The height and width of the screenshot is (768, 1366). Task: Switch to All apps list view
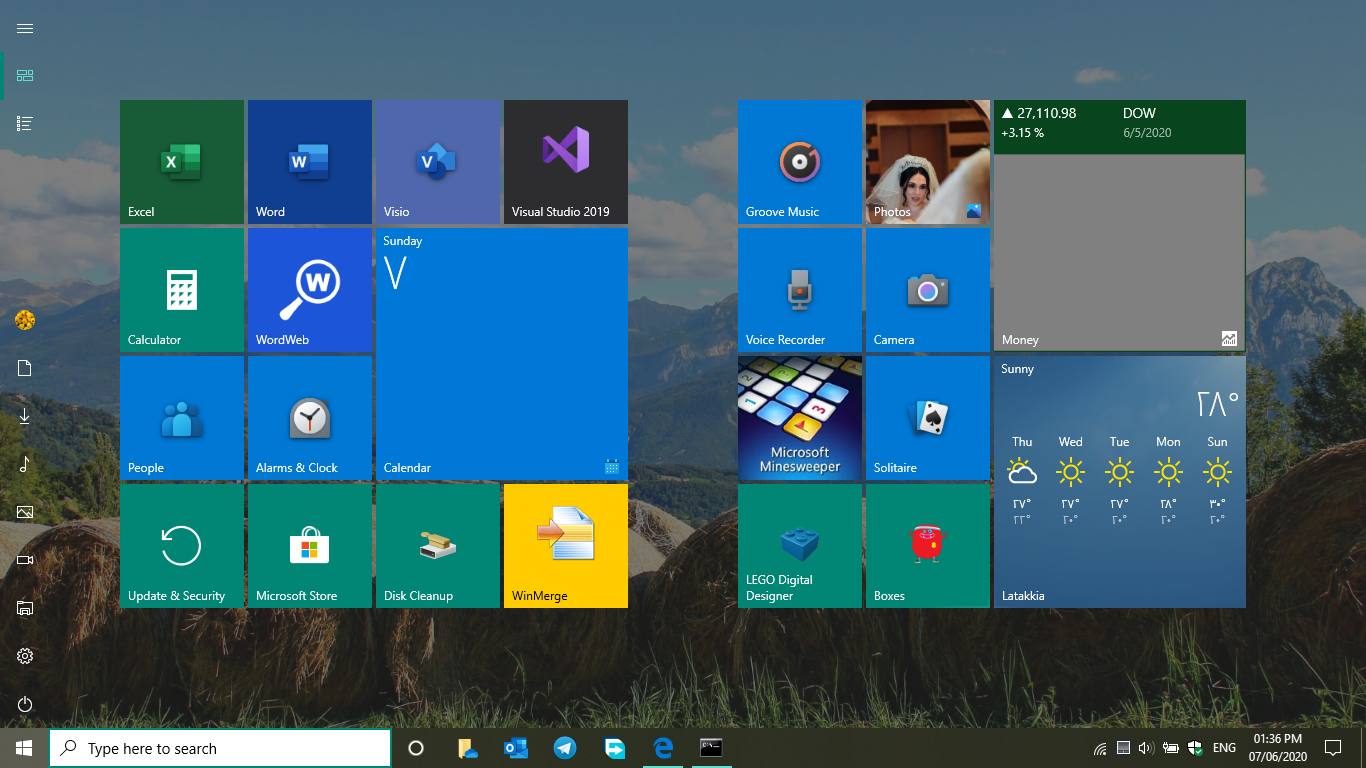click(25, 124)
